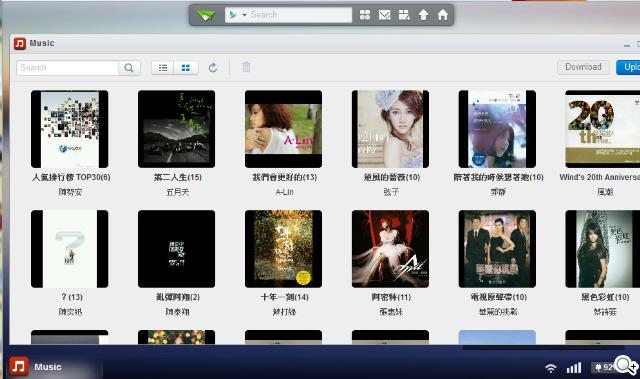640x379 pixels.
Task: Open the golden sparkle album cover (14)
Action: pos(284,249)
